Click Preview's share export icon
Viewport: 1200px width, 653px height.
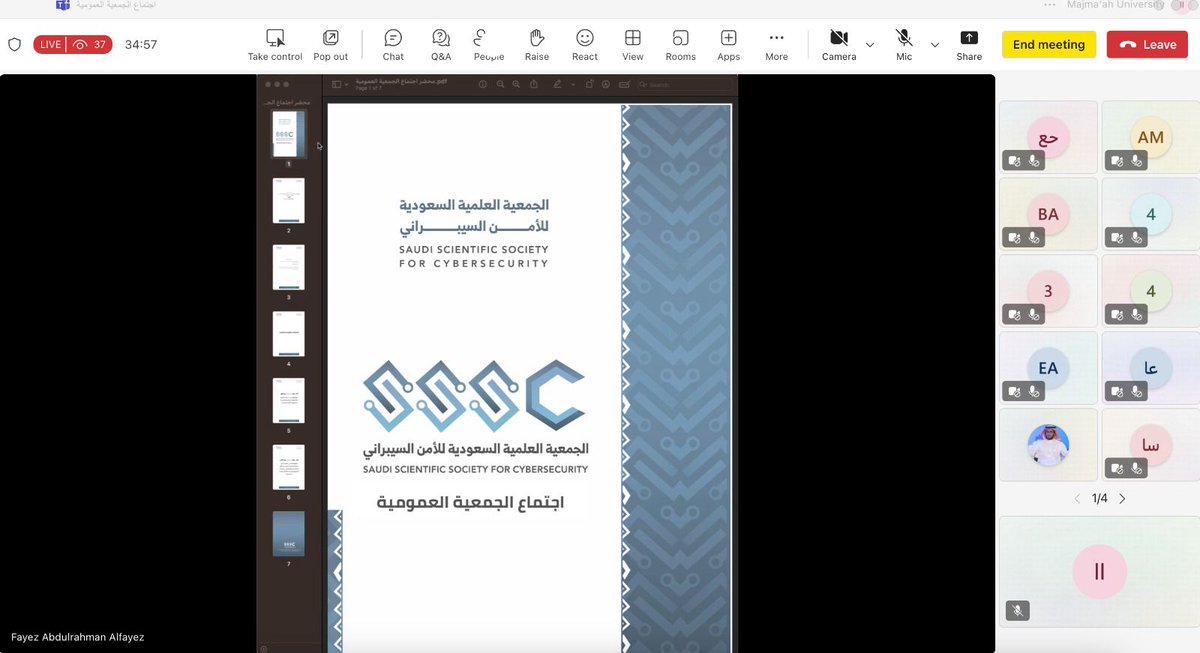pyautogui.click(x=534, y=85)
